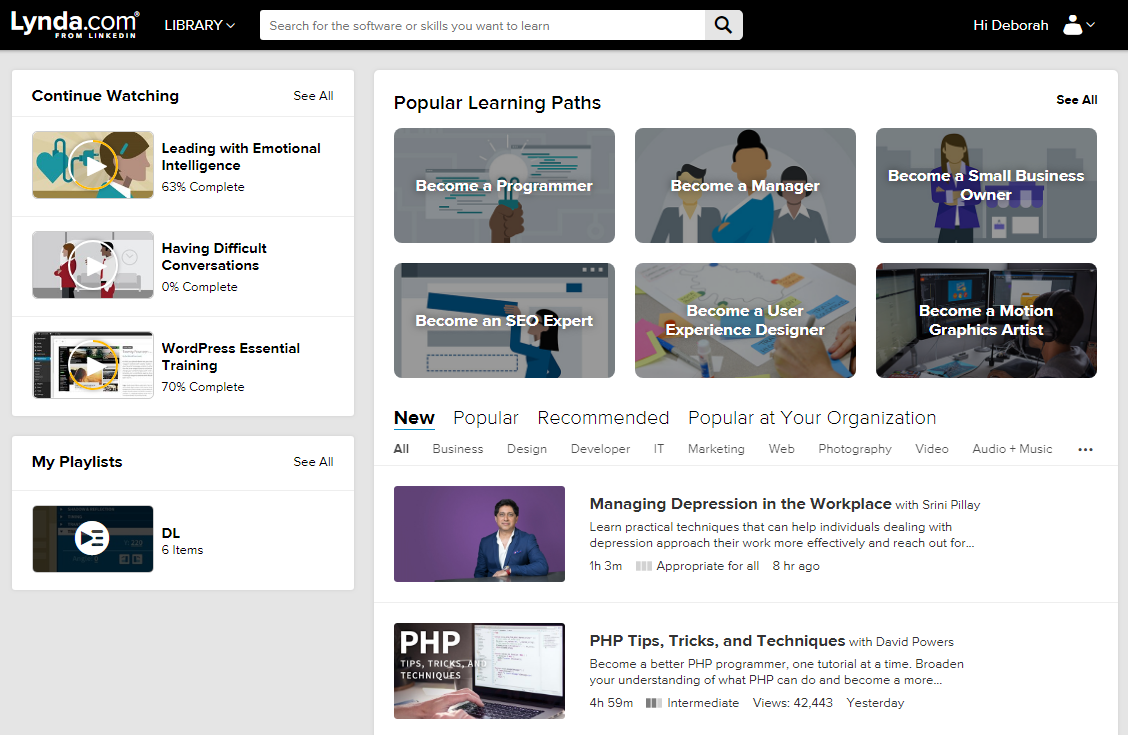Viewport: 1128px width, 735px height.
Task: Open Become a Motion Graphics Artist path
Action: tap(986, 320)
